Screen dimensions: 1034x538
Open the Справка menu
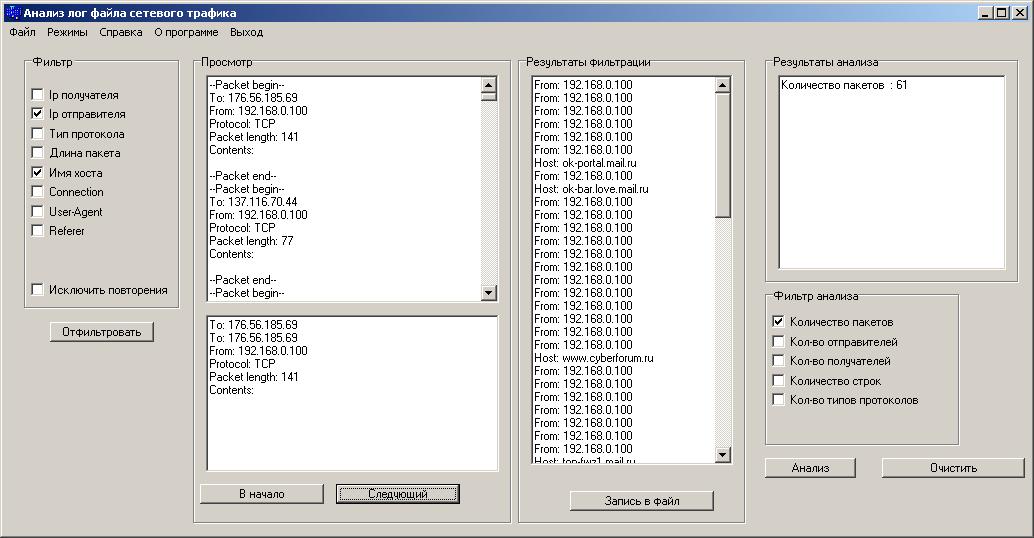click(121, 32)
